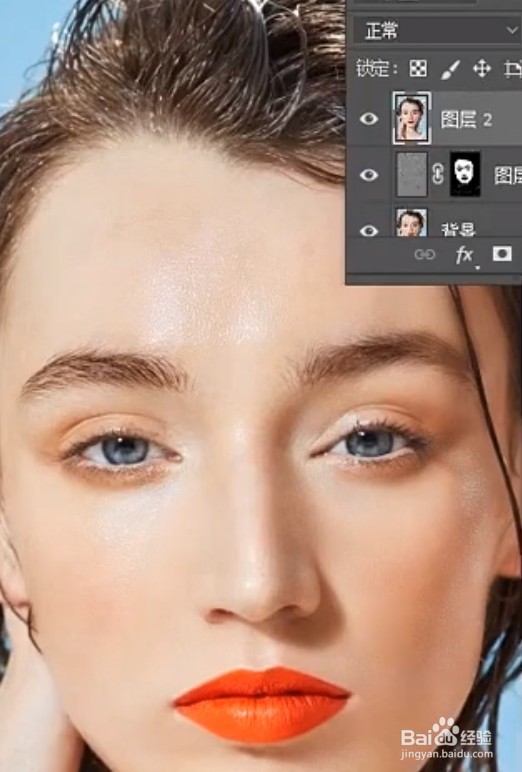Click the link layers icon
Image resolution: width=522 pixels, height=772 pixels.
tap(424, 255)
